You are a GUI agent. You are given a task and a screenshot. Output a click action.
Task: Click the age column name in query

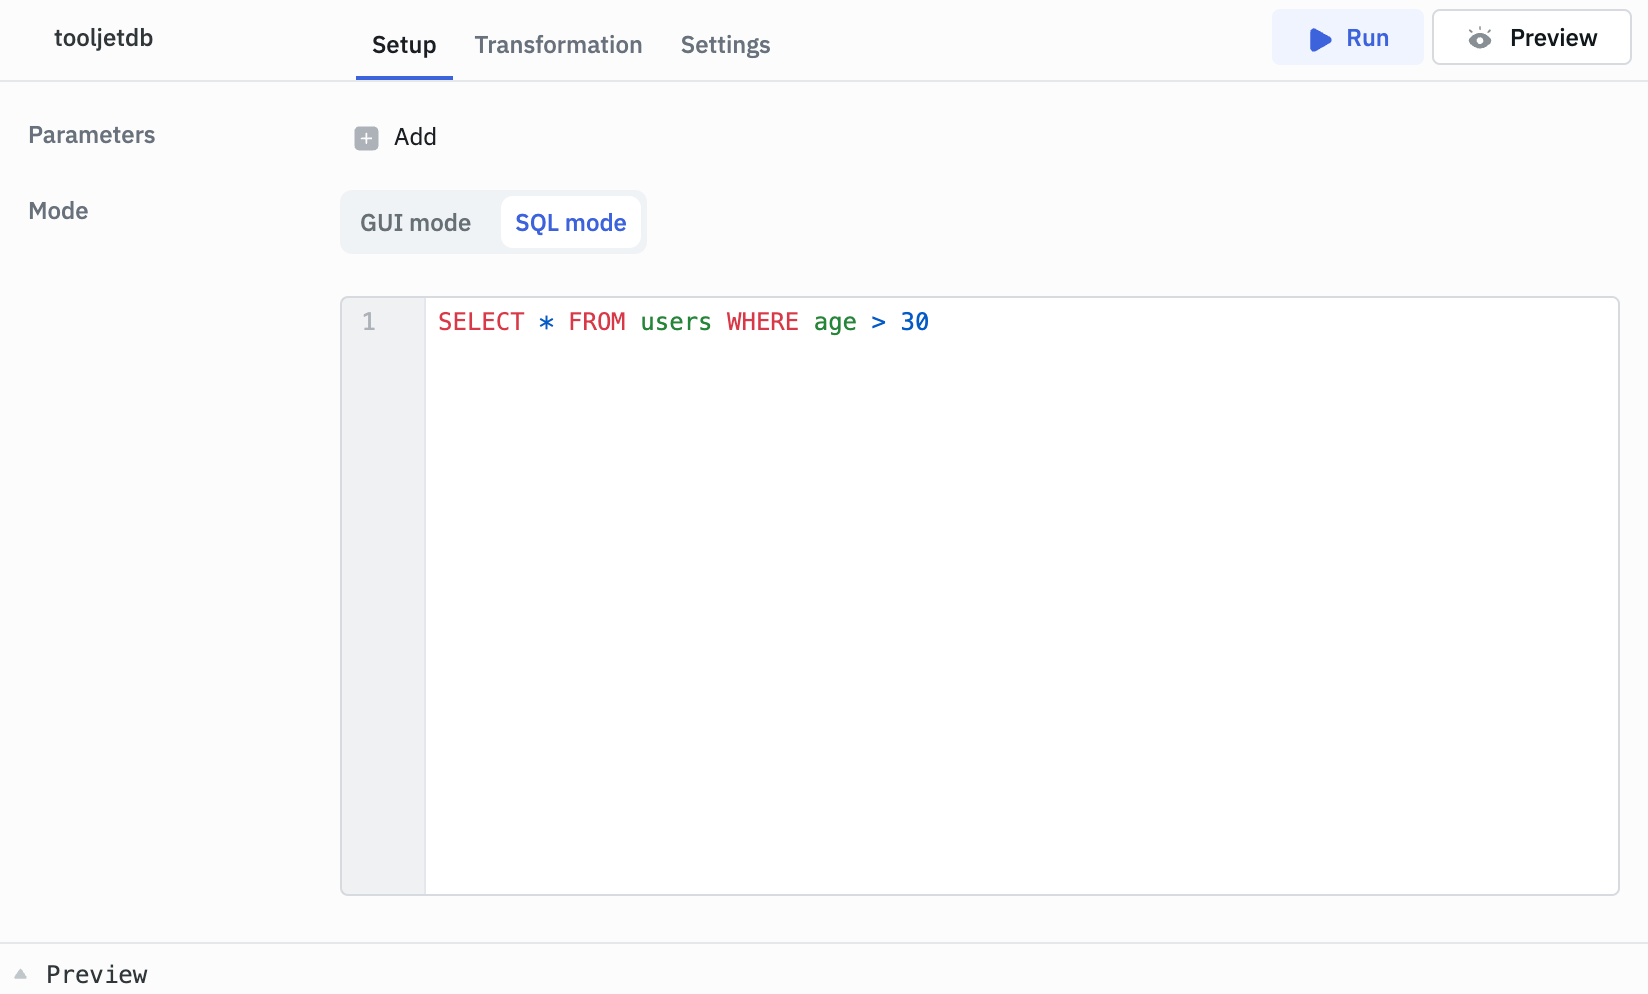(834, 322)
